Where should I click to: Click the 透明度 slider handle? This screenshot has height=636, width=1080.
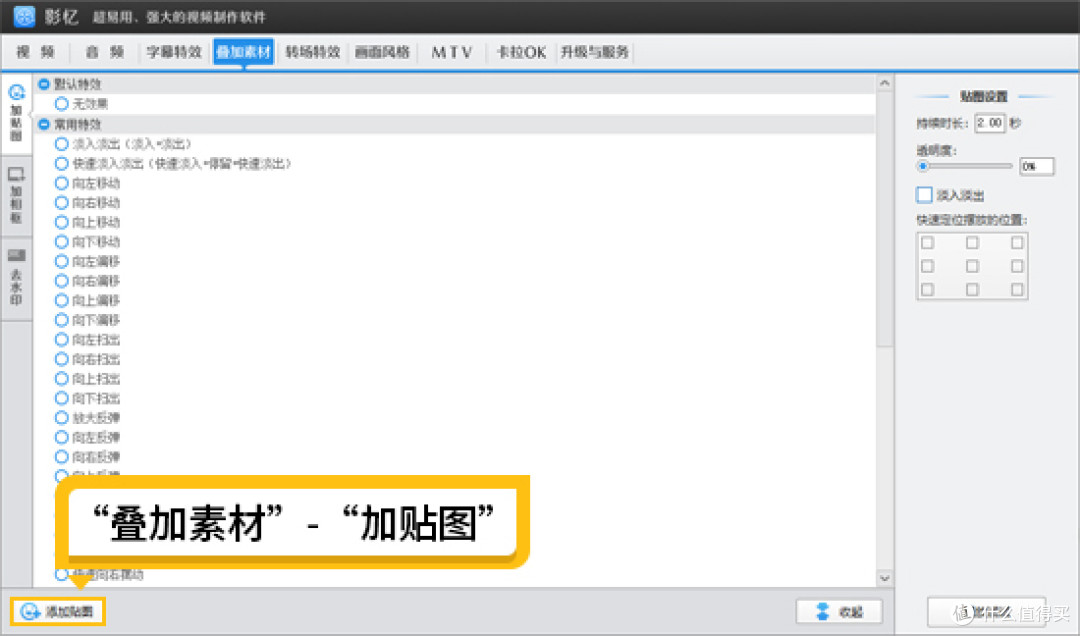tap(923, 166)
